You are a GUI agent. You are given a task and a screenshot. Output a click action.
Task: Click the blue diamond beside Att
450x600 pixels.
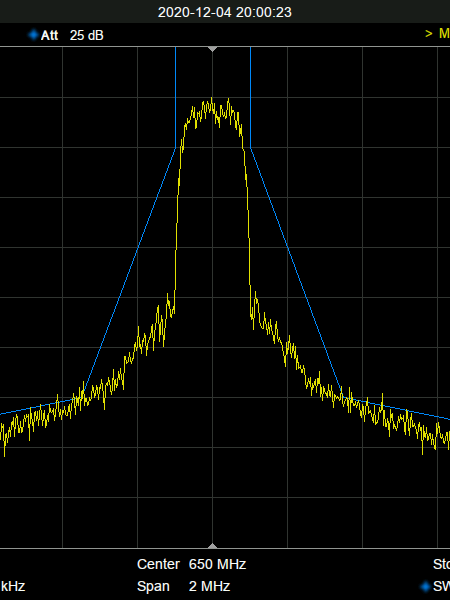point(33,35)
